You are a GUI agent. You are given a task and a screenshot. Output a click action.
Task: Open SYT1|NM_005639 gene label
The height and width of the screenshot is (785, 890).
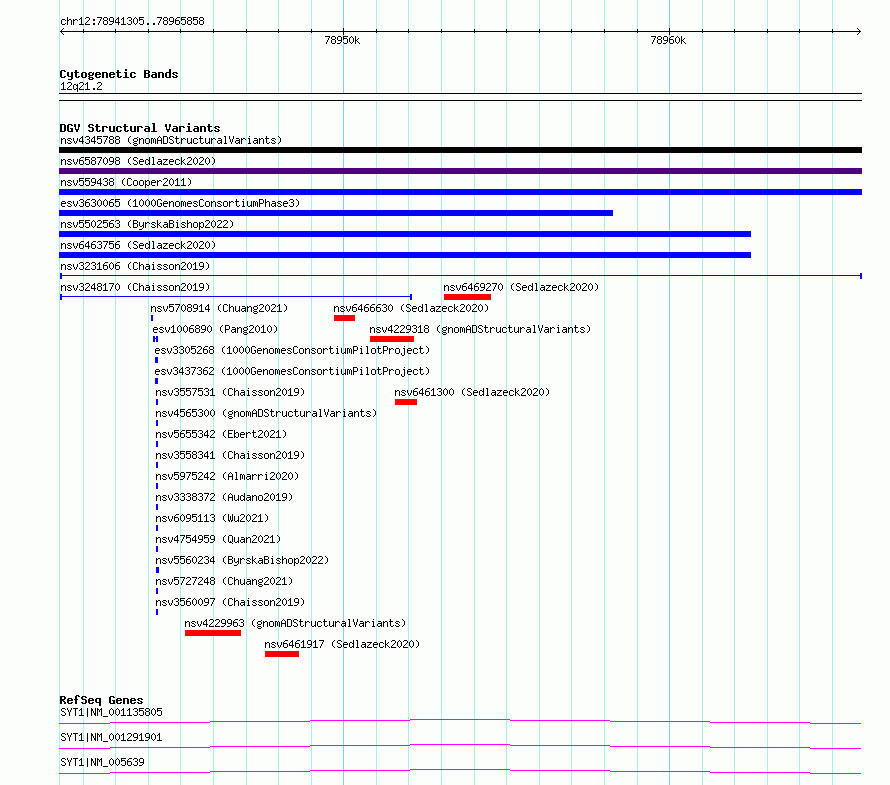pyautogui.click(x=102, y=762)
